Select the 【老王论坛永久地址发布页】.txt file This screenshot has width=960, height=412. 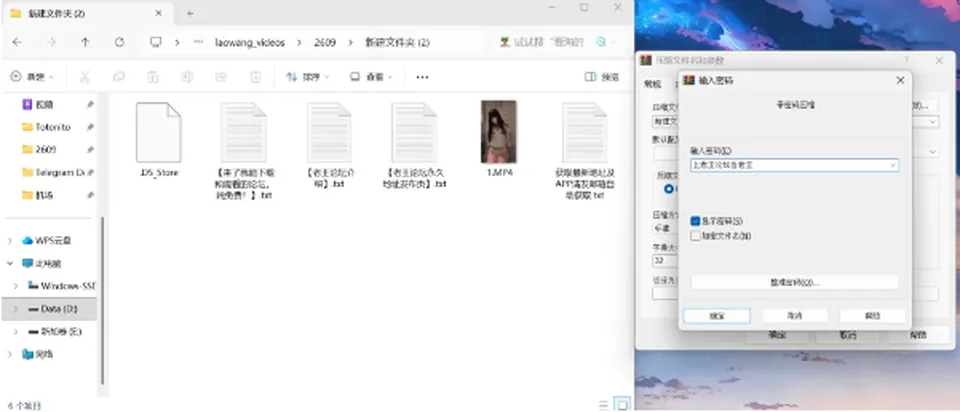pyautogui.click(x=414, y=144)
